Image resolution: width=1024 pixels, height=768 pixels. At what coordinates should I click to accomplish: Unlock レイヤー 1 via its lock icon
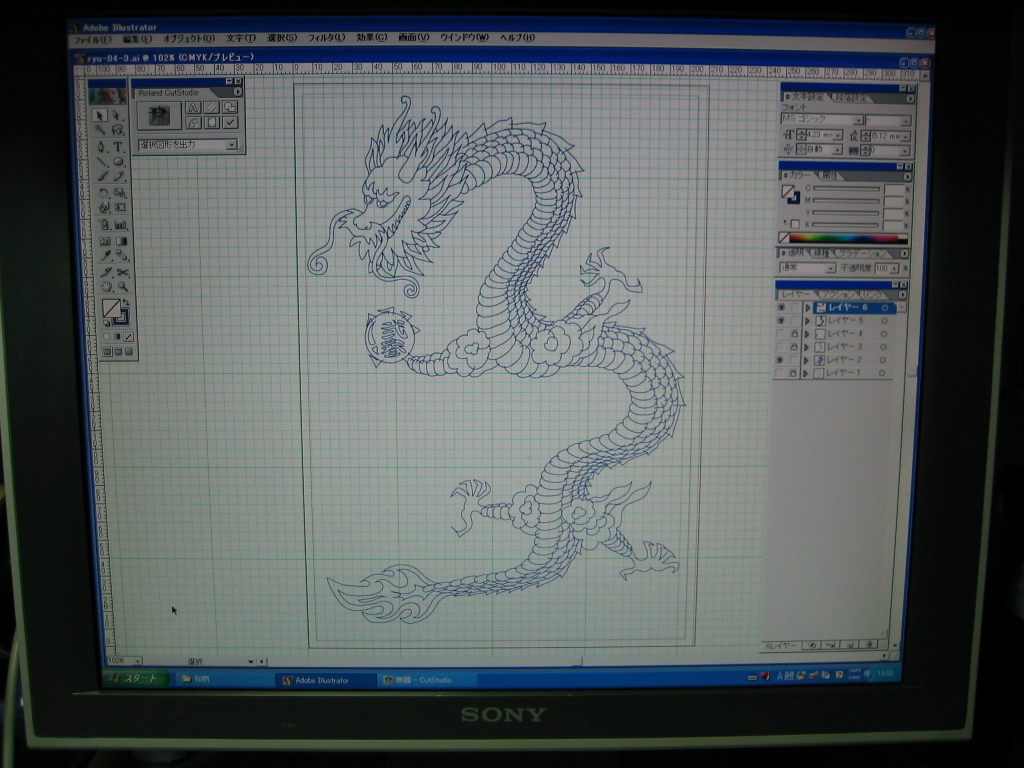pos(793,374)
